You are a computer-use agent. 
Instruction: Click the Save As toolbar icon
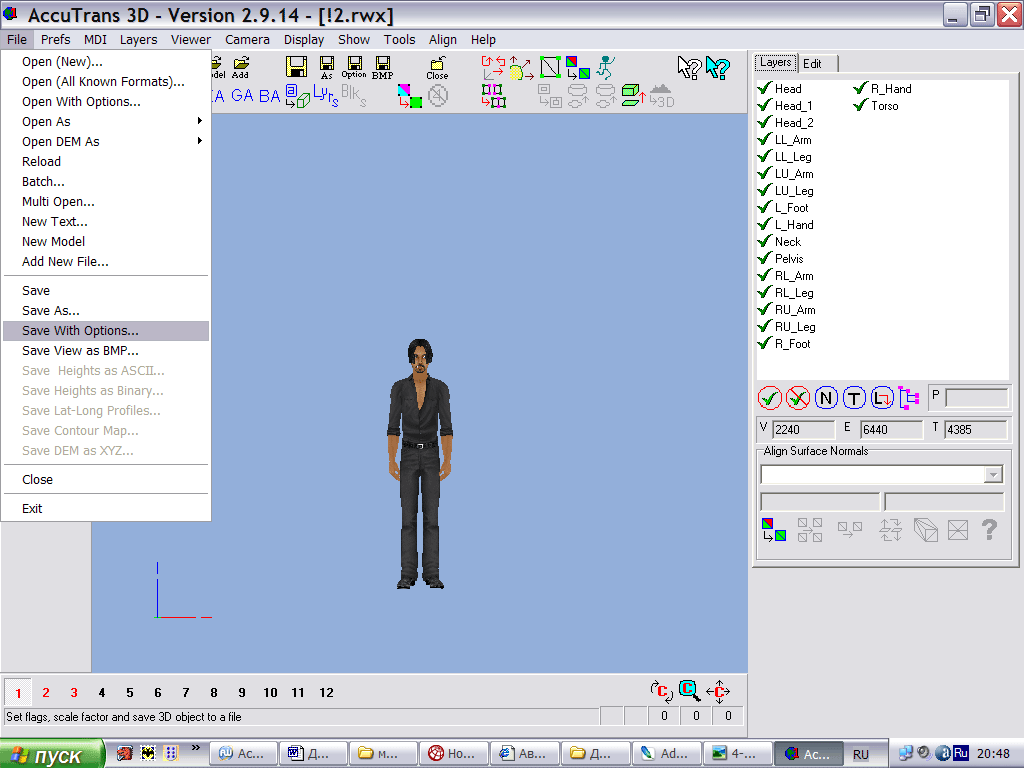pyautogui.click(x=327, y=67)
